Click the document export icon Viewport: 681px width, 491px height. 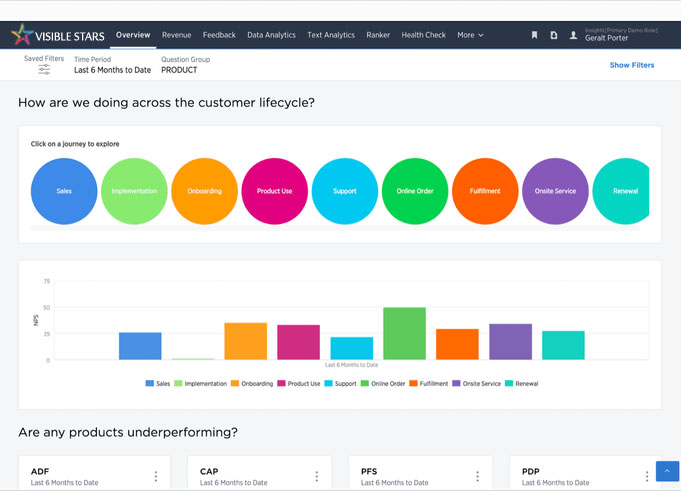(553, 35)
